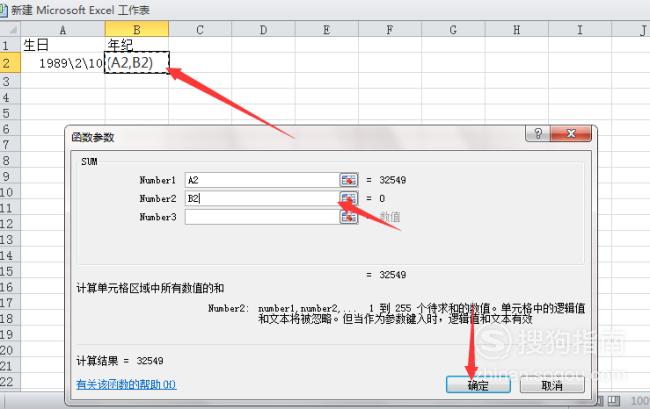Click cell B2 showing (A2,B2)

(x=137, y=63)
